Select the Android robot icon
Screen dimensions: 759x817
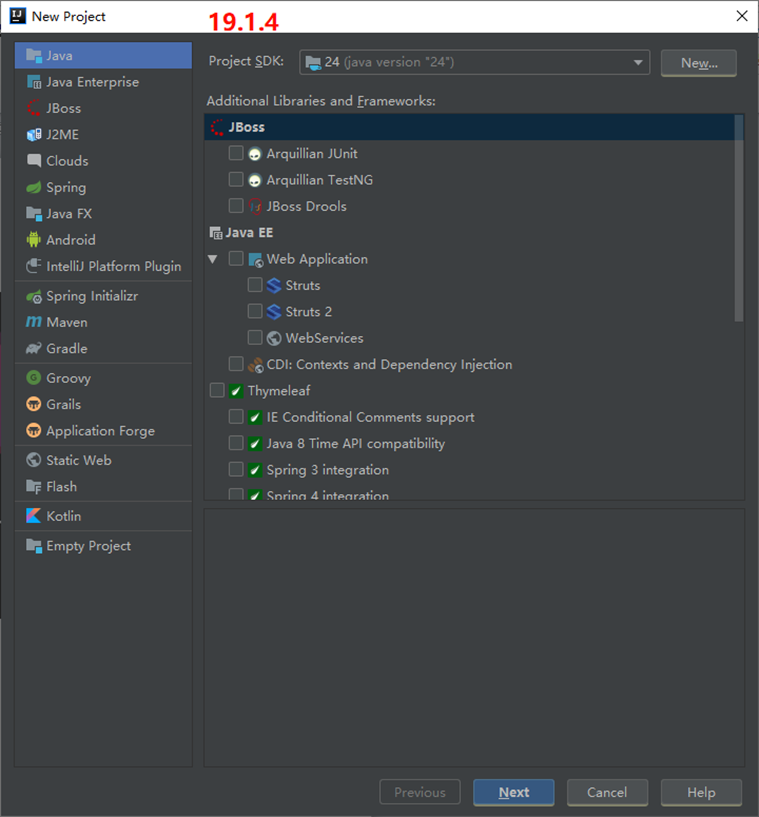coord(34,240)
